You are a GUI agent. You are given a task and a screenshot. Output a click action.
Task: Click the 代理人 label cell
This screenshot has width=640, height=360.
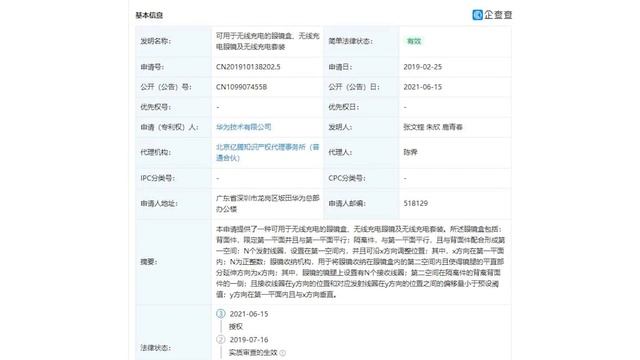(361, 152)
